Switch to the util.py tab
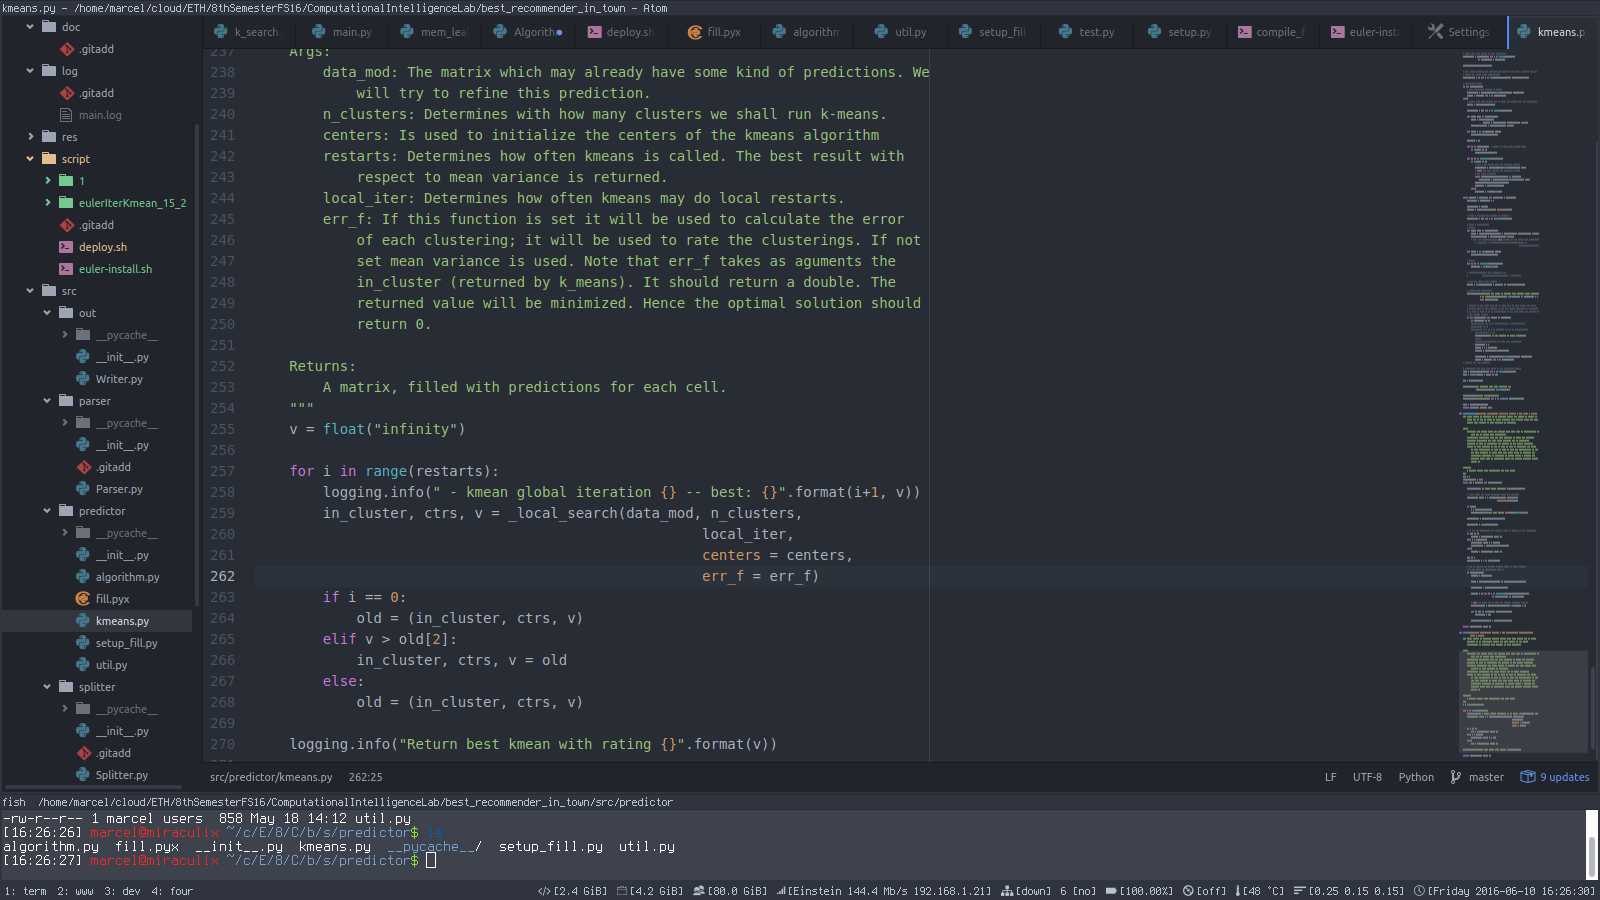 pyautogui.click(x=900, y=32)
